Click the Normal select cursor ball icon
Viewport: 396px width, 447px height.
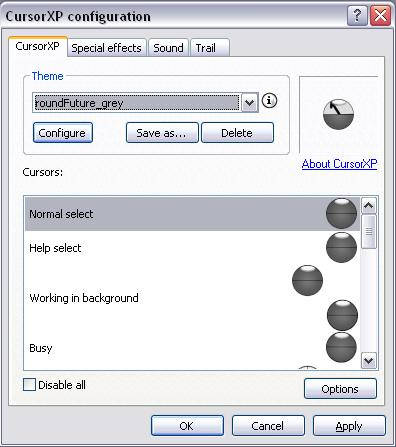pyautogui.click(x=341, y=213)
